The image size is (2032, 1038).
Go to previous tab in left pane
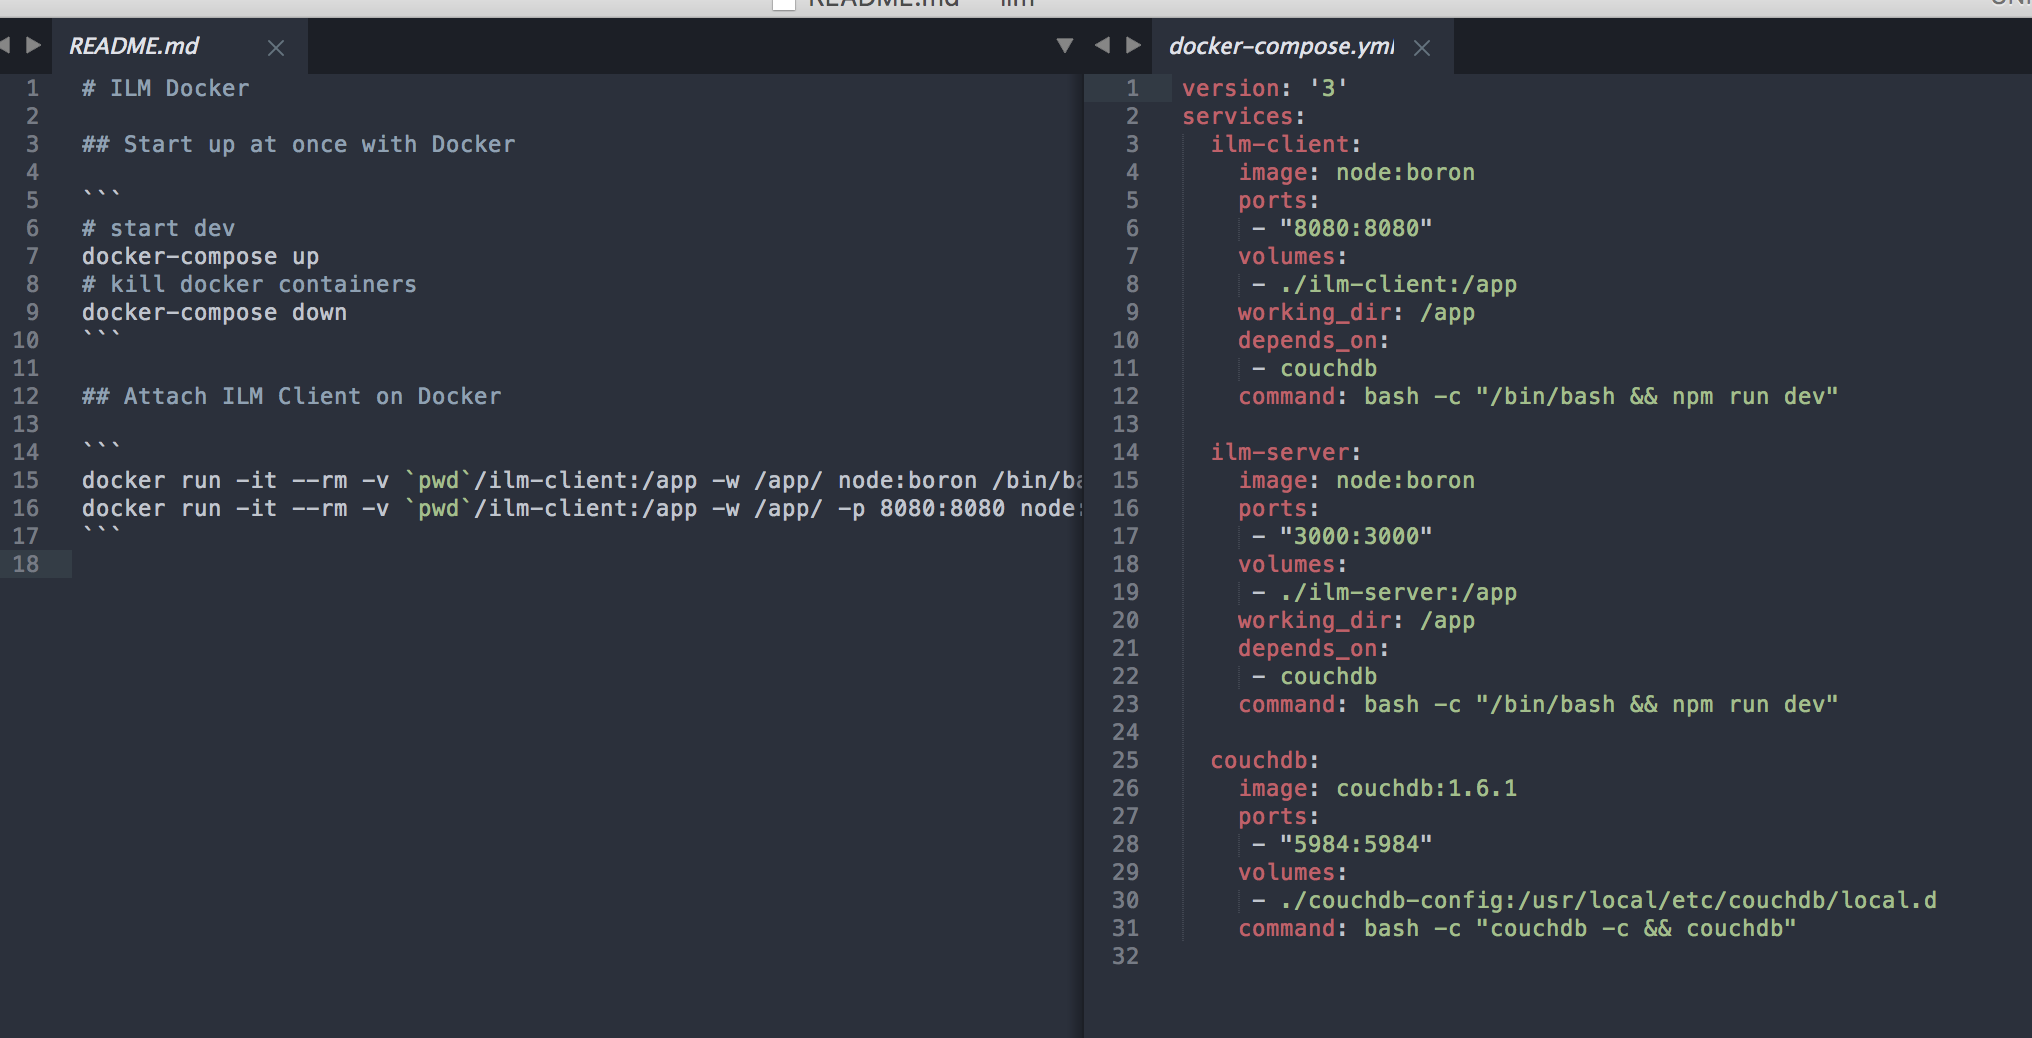coord(4,45)
